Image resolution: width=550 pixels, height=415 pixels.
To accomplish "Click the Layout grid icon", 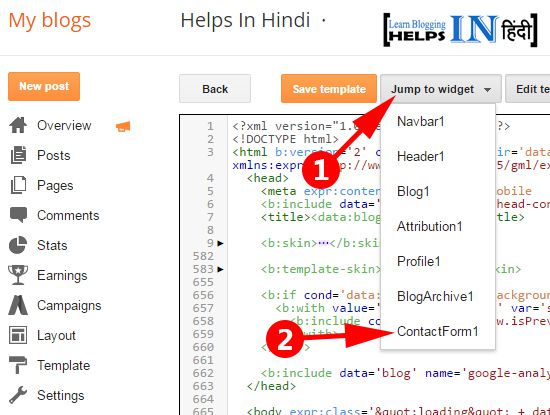I will tap(18, 335).
